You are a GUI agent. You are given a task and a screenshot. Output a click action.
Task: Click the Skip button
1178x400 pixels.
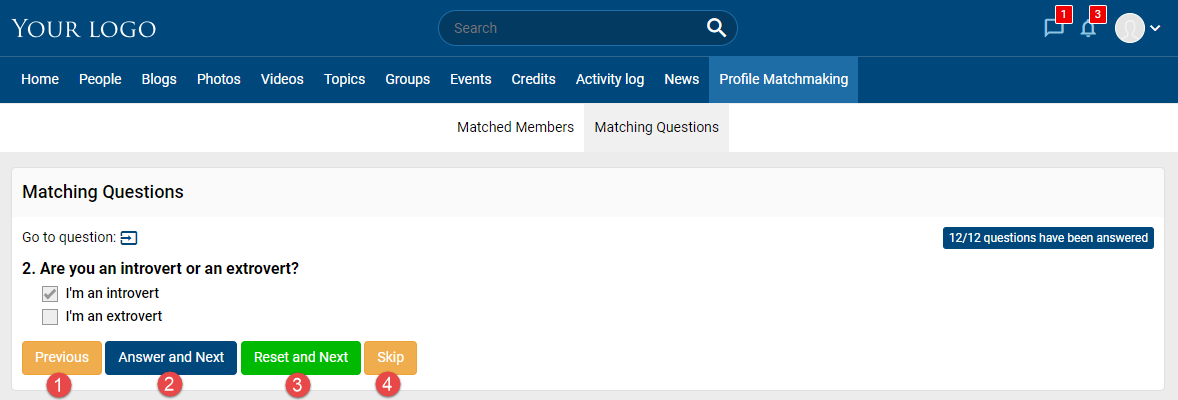tap(391, 358)
